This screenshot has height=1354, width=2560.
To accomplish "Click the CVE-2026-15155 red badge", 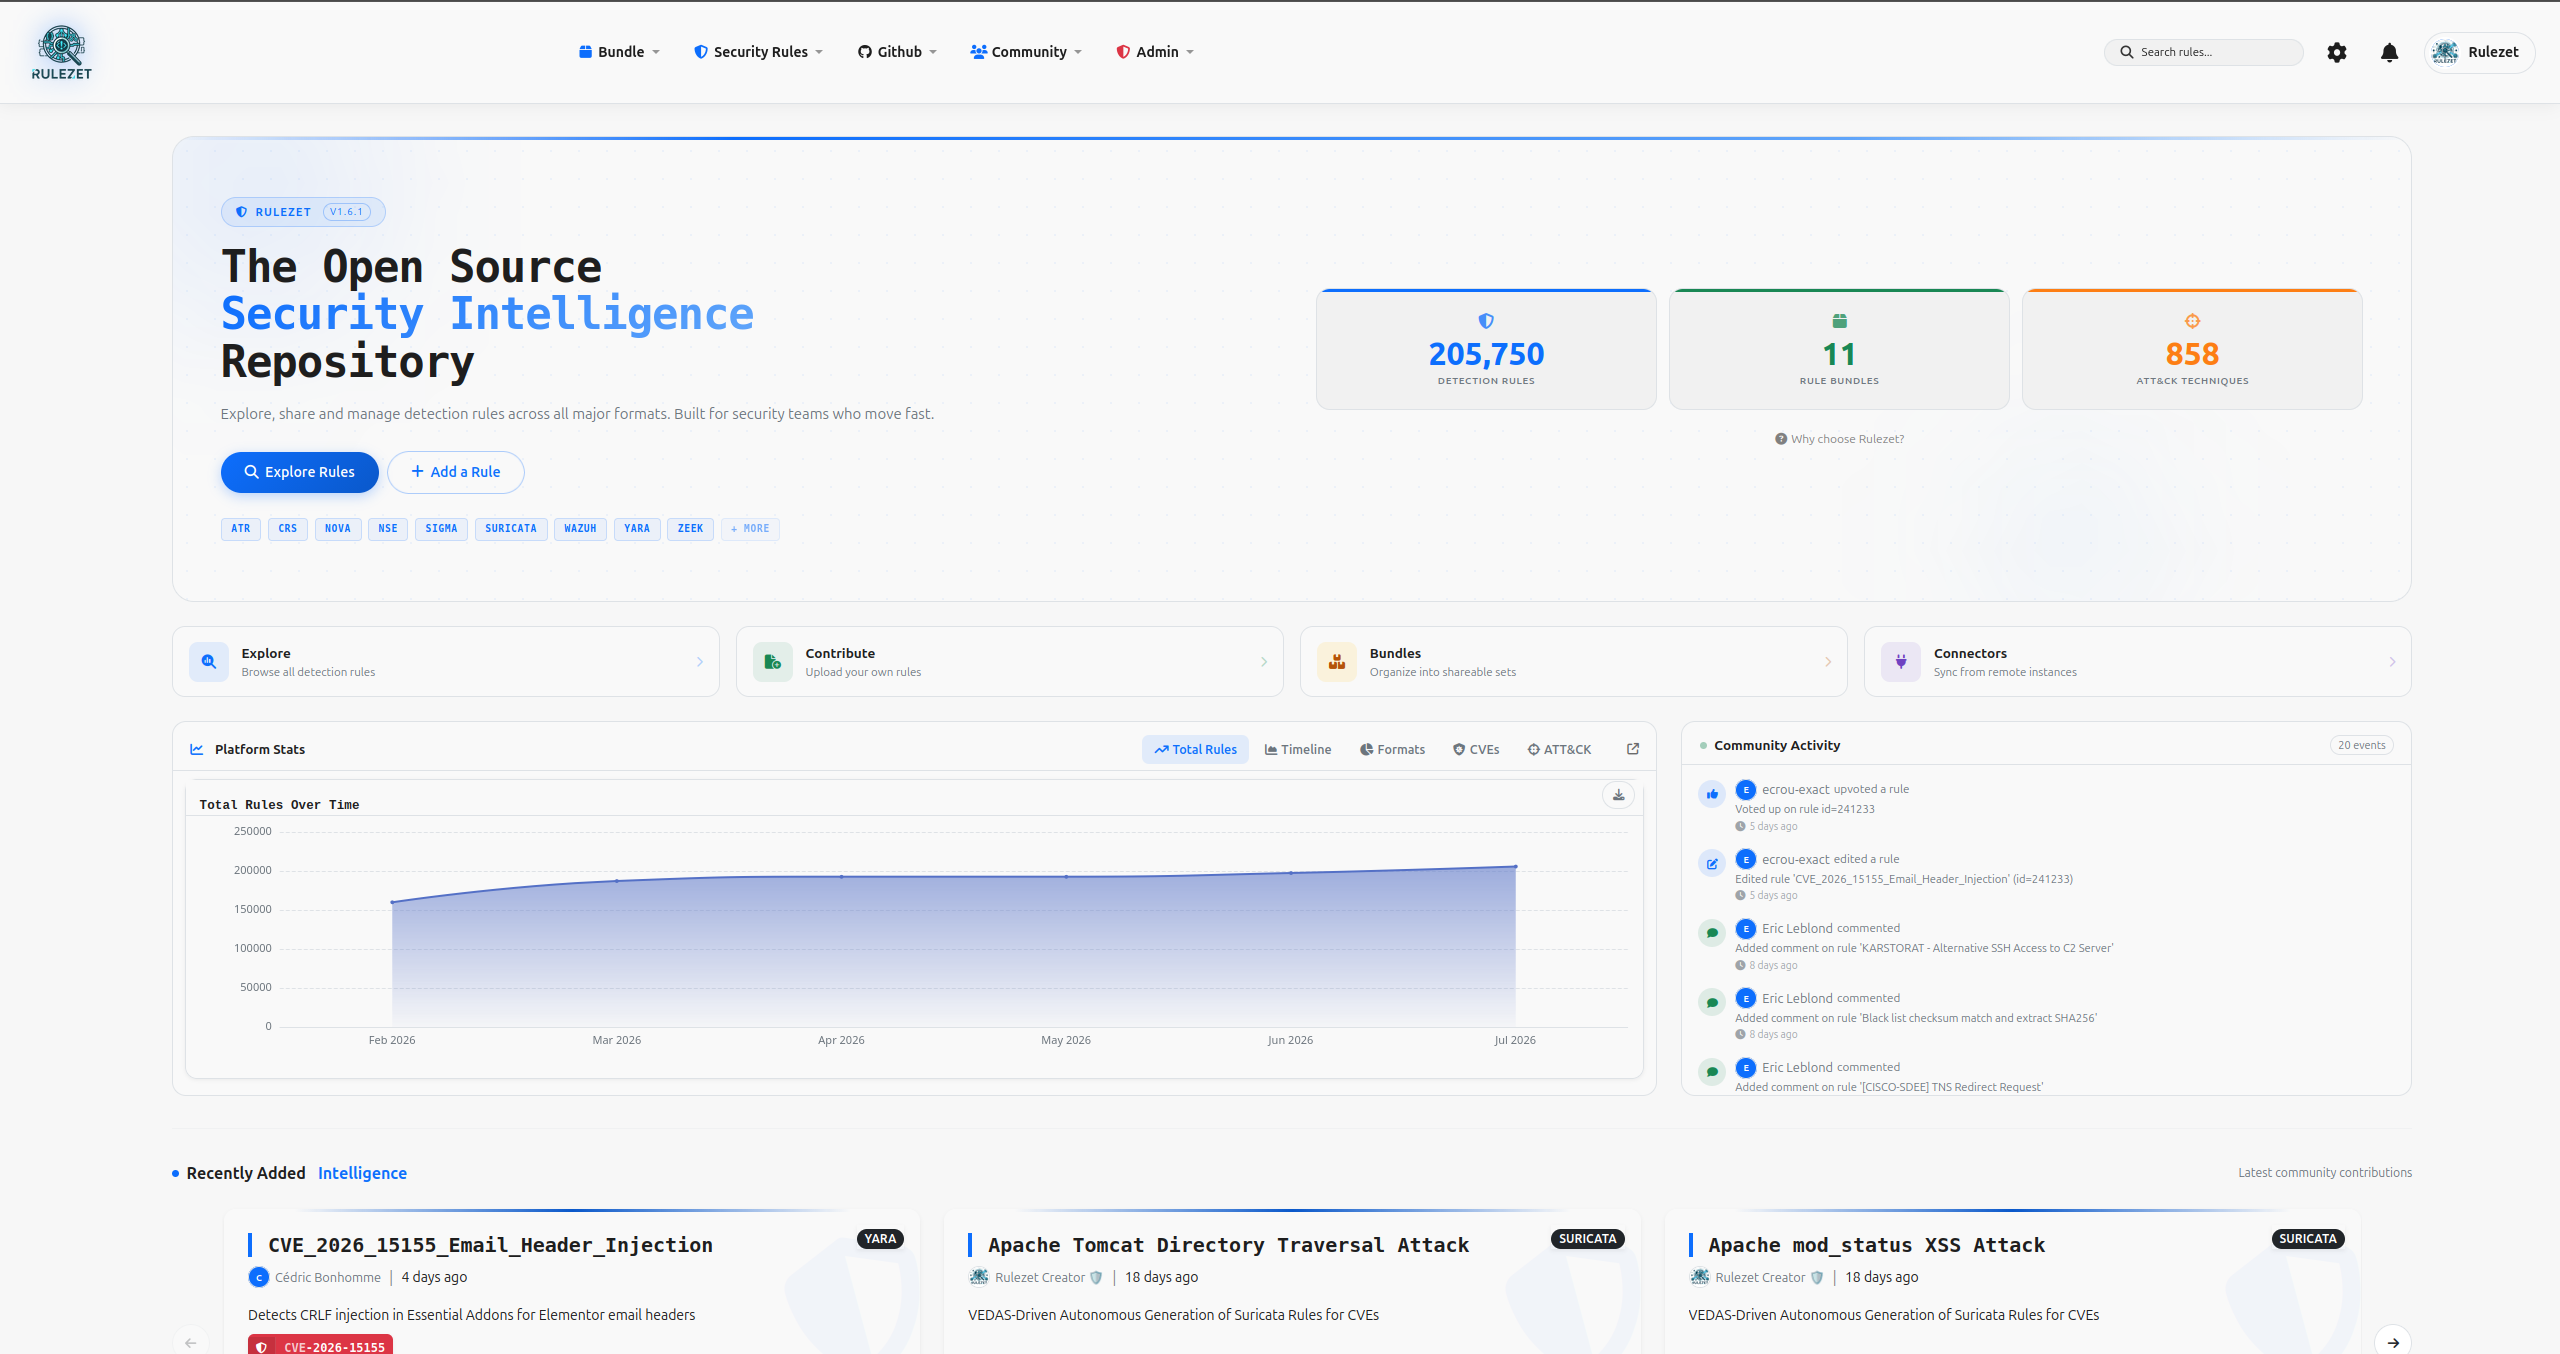I will coord(321,1345).
